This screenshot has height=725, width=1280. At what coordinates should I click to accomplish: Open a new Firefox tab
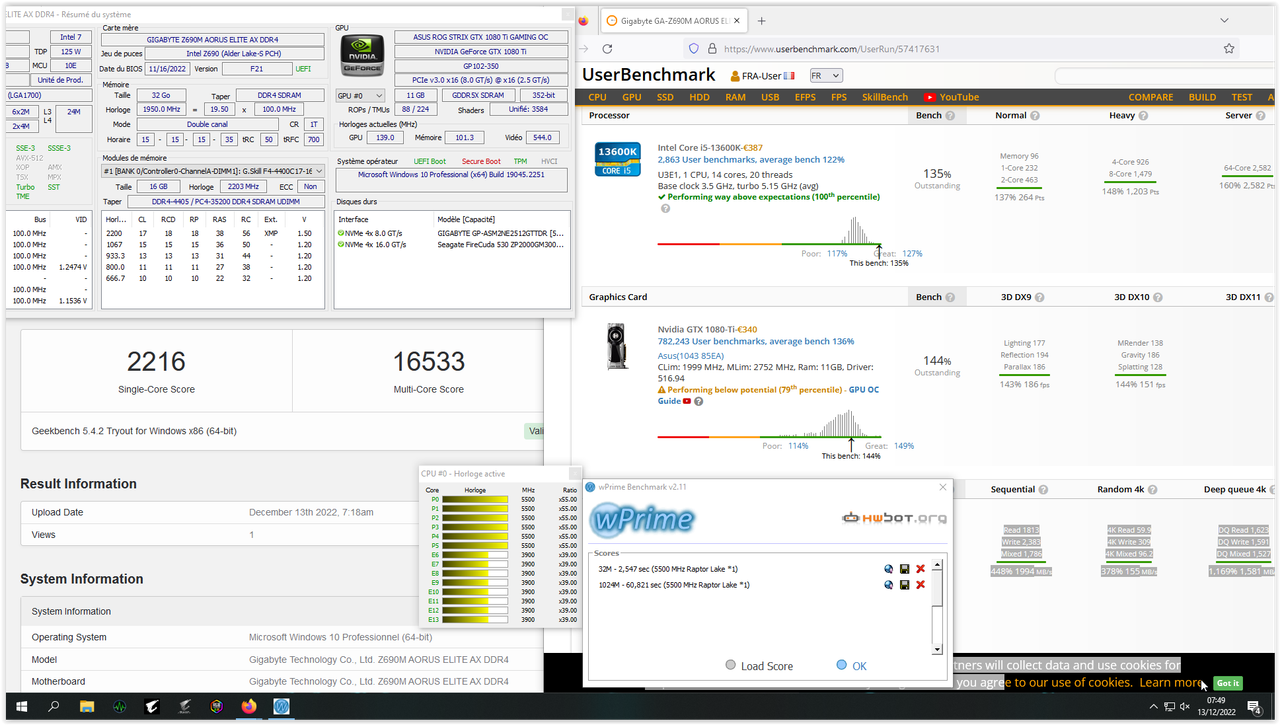point(761,20)
